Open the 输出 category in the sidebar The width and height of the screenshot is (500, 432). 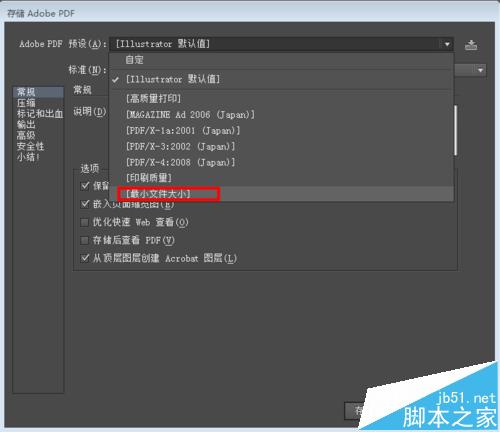point(38,124)
